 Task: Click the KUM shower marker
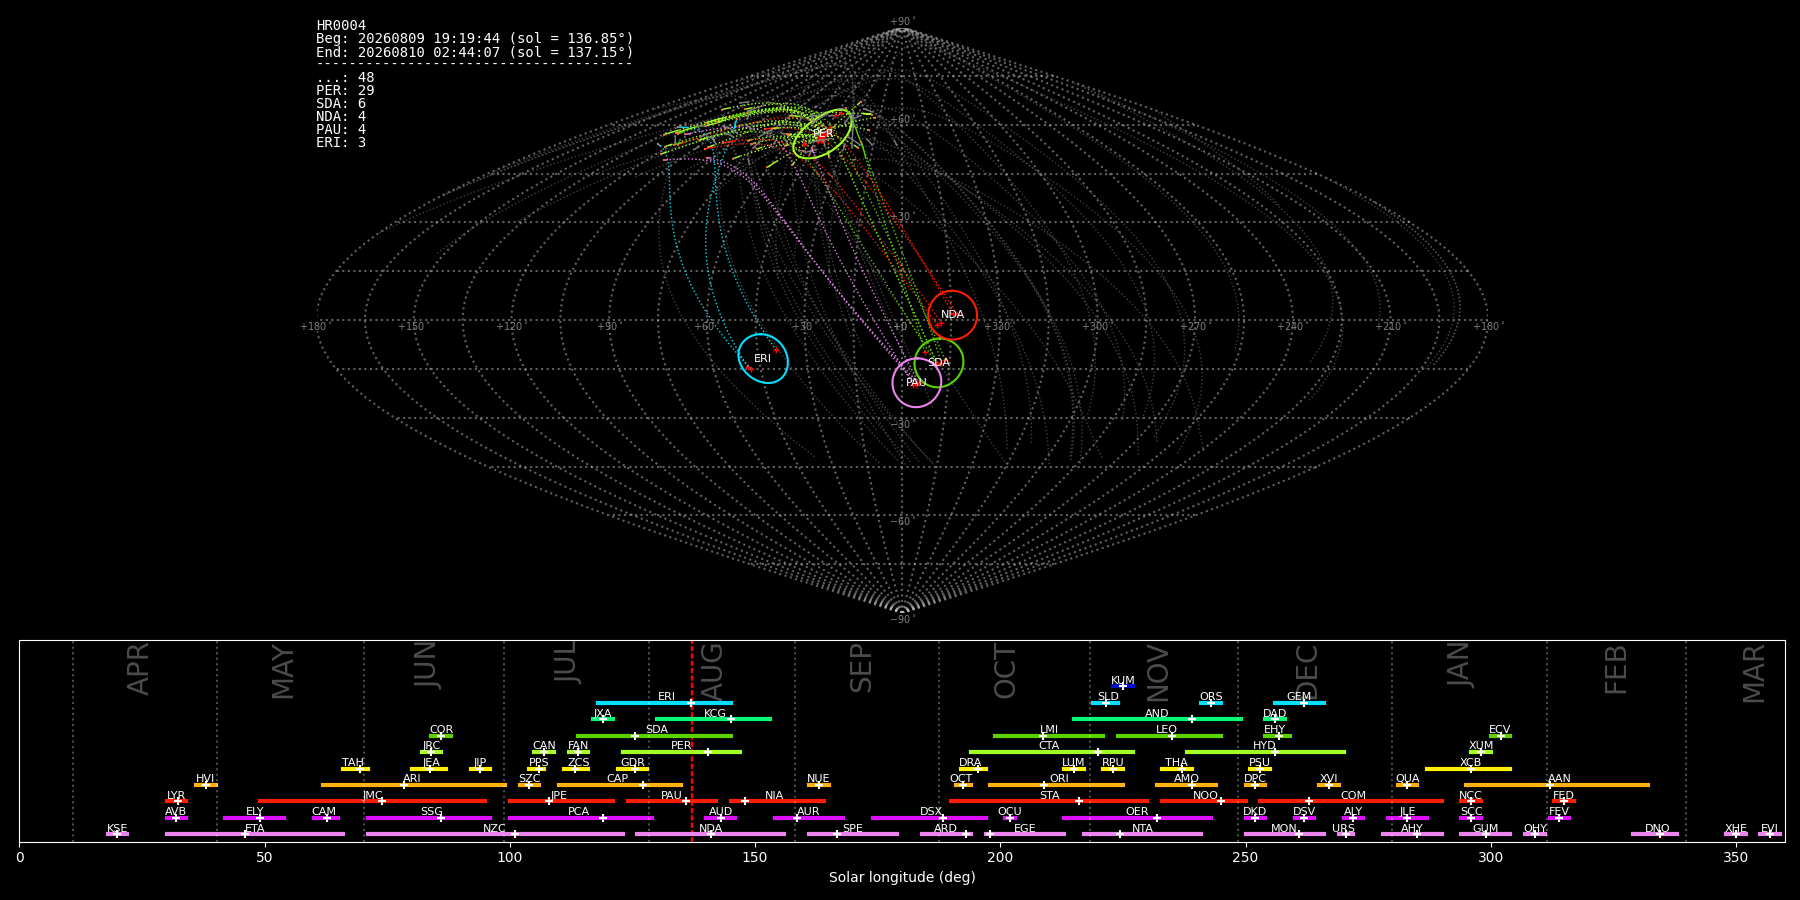pyautogui.click(x=1123, y=686)
